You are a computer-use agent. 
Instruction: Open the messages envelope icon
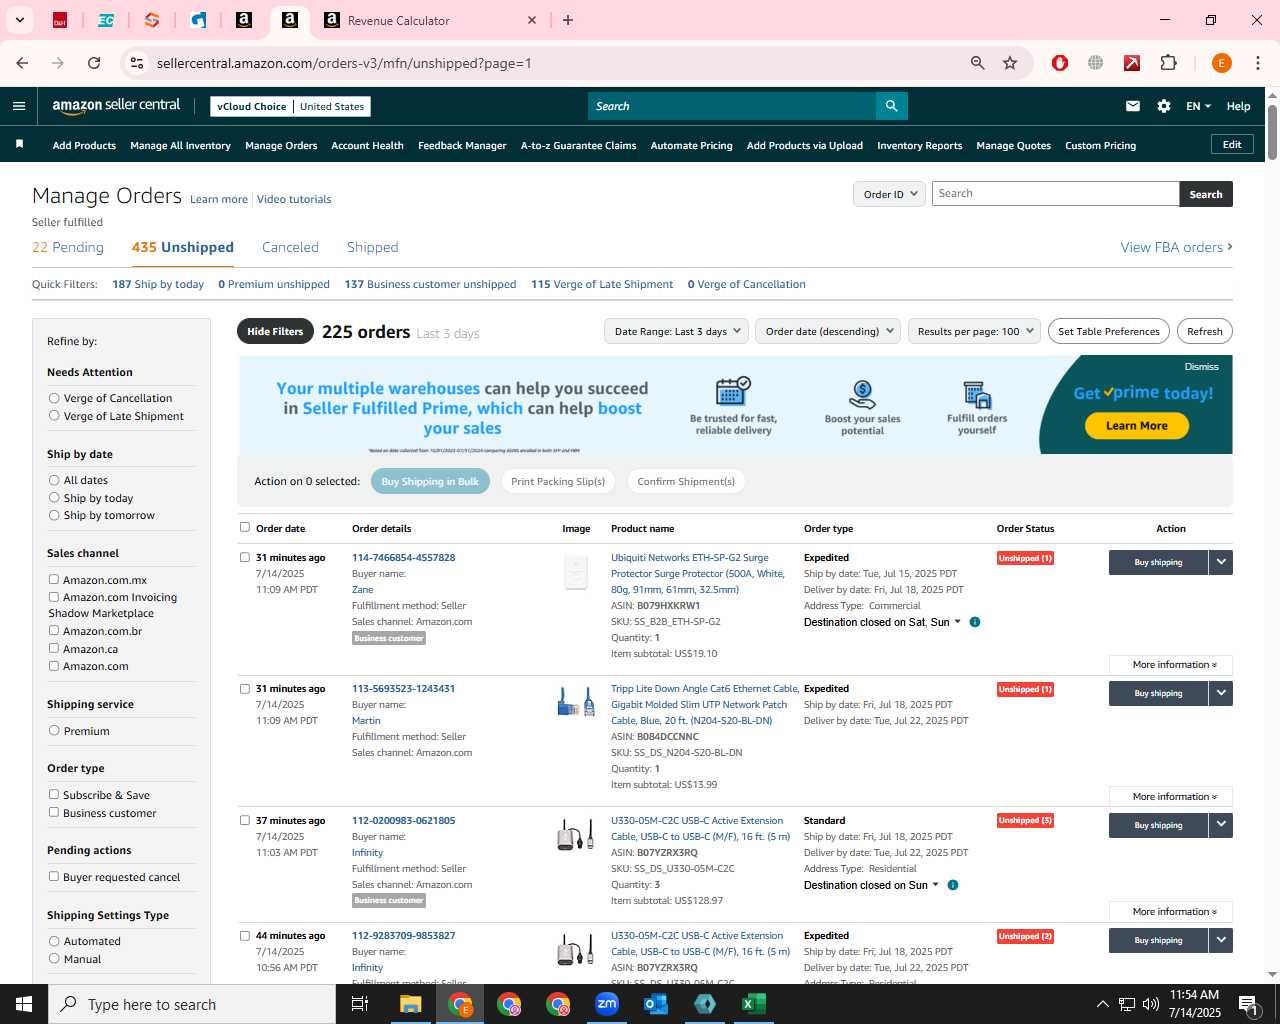coord(1133,106)
